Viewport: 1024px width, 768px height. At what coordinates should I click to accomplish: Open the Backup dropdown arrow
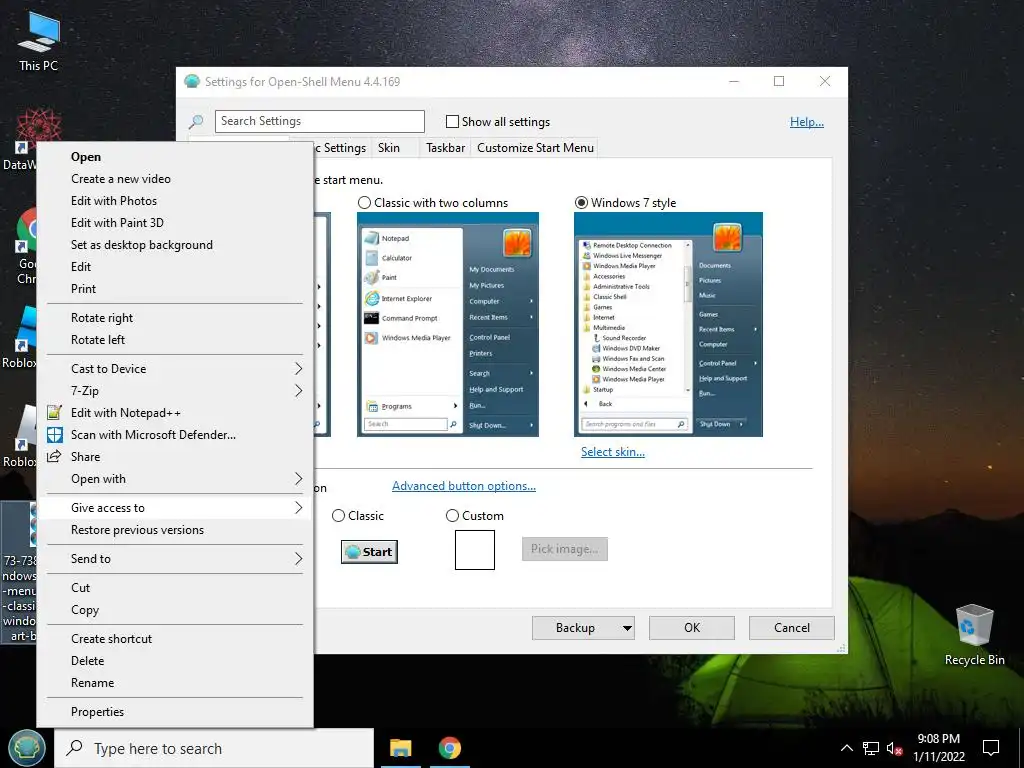tap(627, 628)
